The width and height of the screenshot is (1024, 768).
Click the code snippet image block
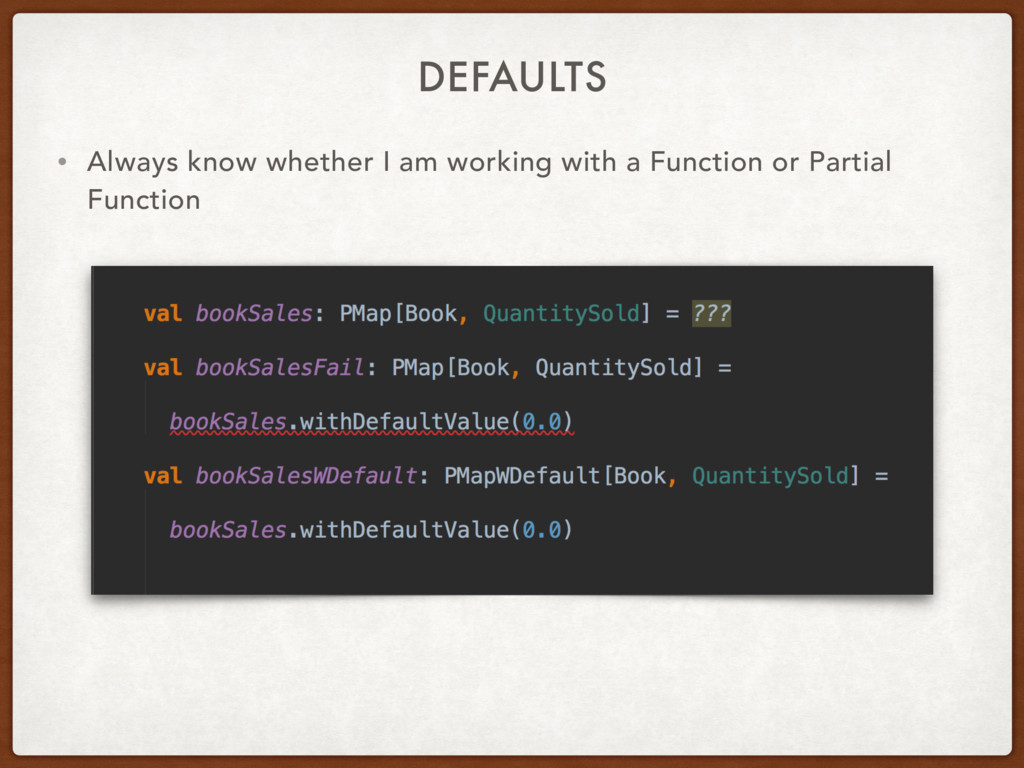pyautogui.click(x=512, y=430)
